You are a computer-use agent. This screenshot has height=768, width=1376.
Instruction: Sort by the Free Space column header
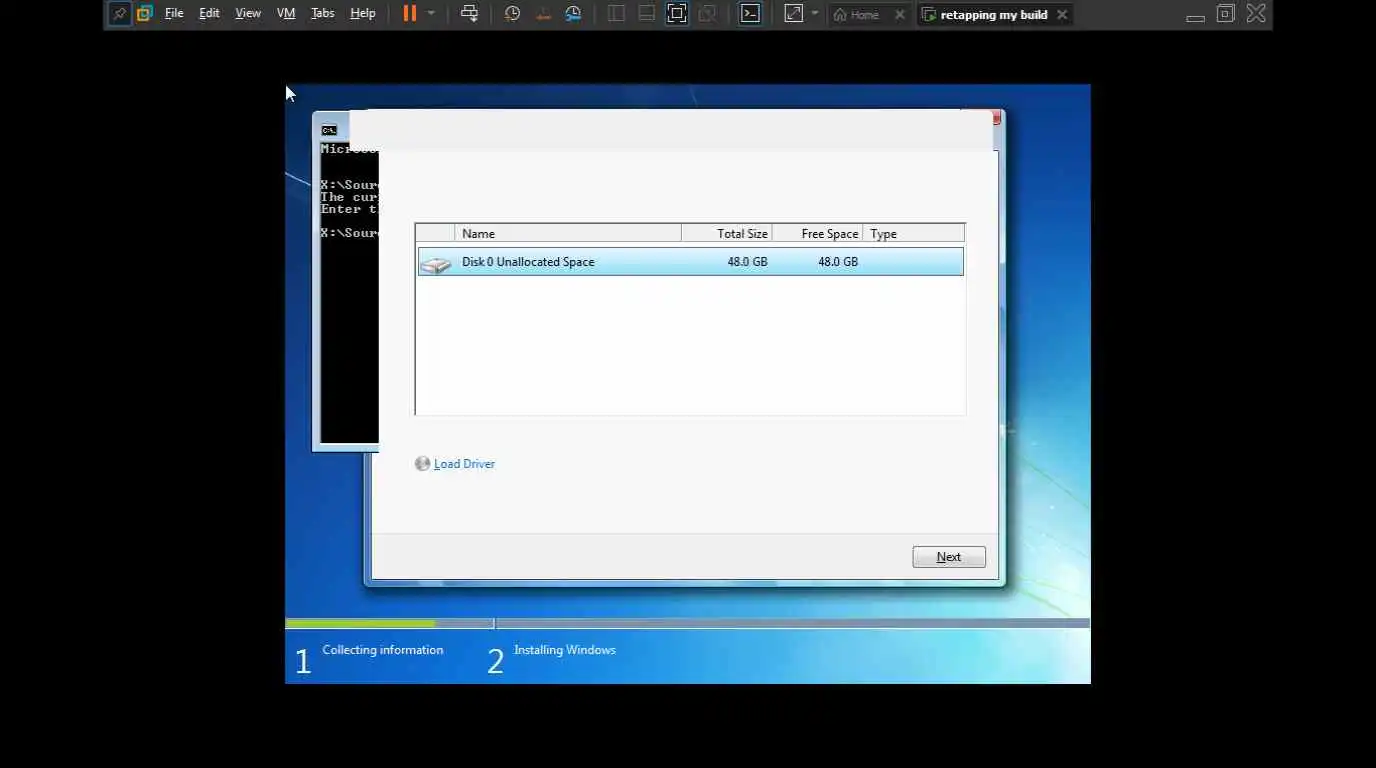click(x=818, y=233)
